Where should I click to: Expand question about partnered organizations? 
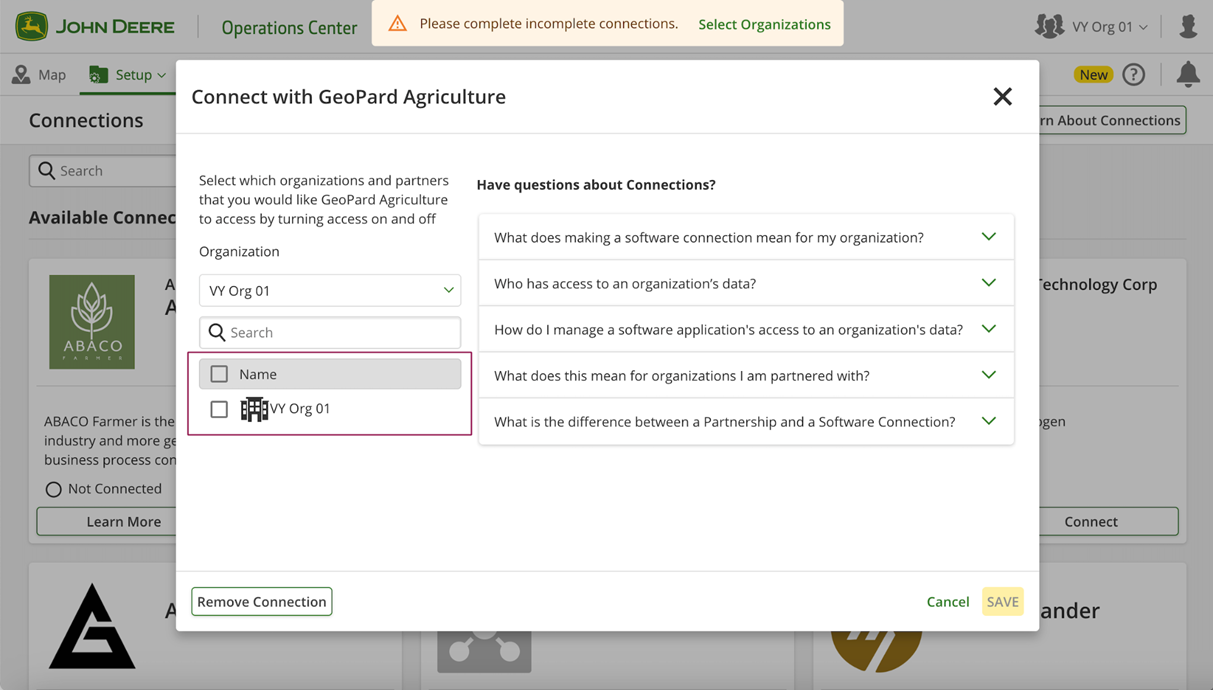coord(746,376)
